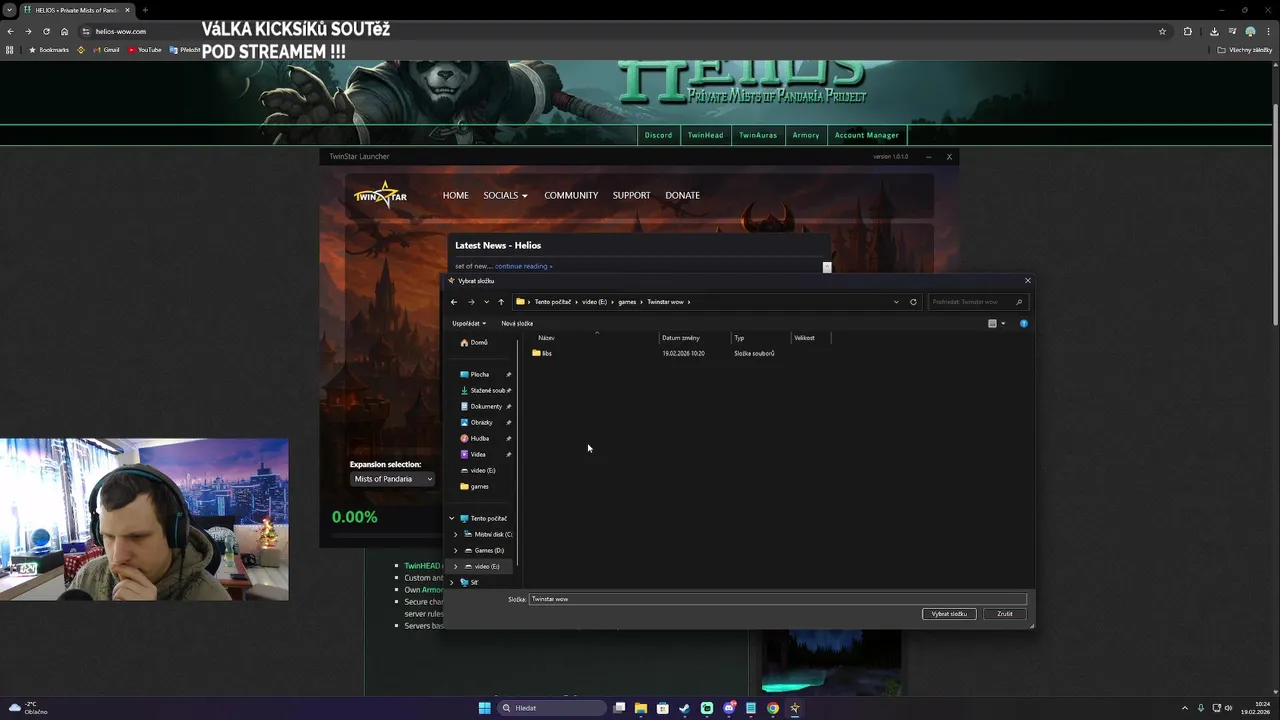Open the YouTube bookmark

[145, 49]
